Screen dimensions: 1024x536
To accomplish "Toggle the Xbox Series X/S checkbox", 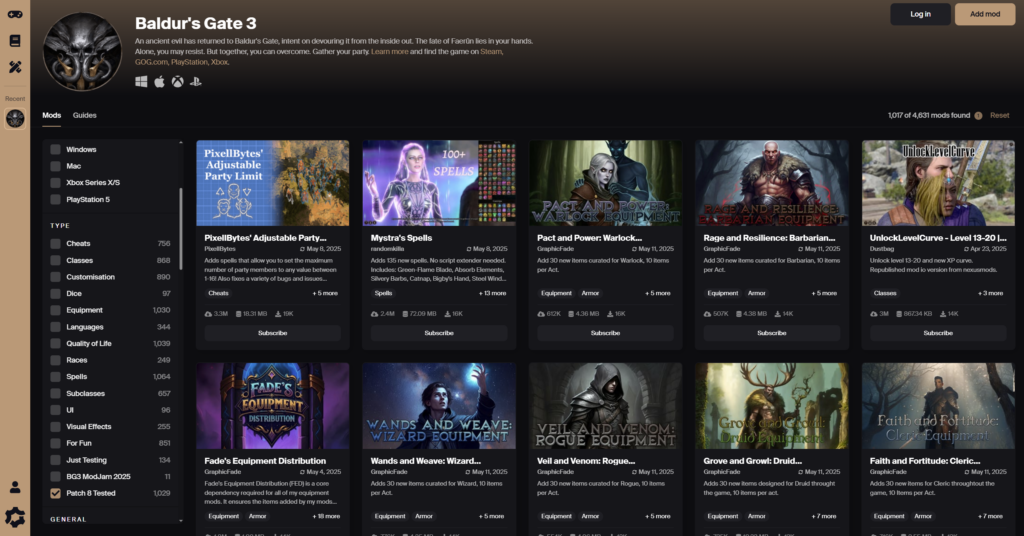I will 56,183.
